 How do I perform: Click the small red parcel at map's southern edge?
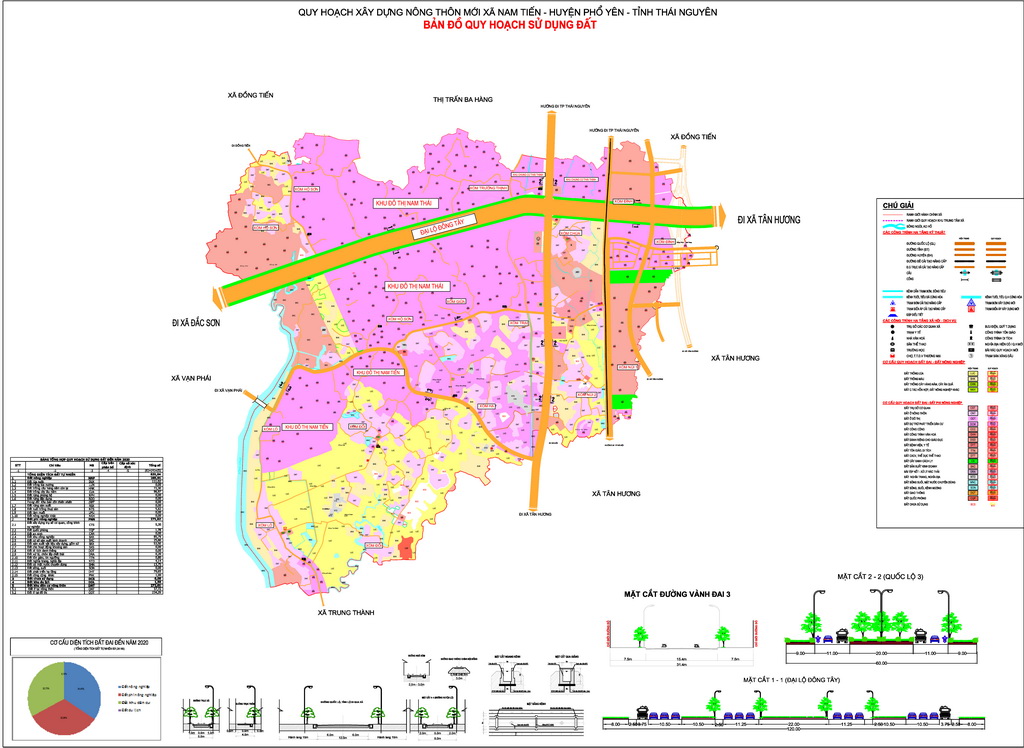click(405, 547)
